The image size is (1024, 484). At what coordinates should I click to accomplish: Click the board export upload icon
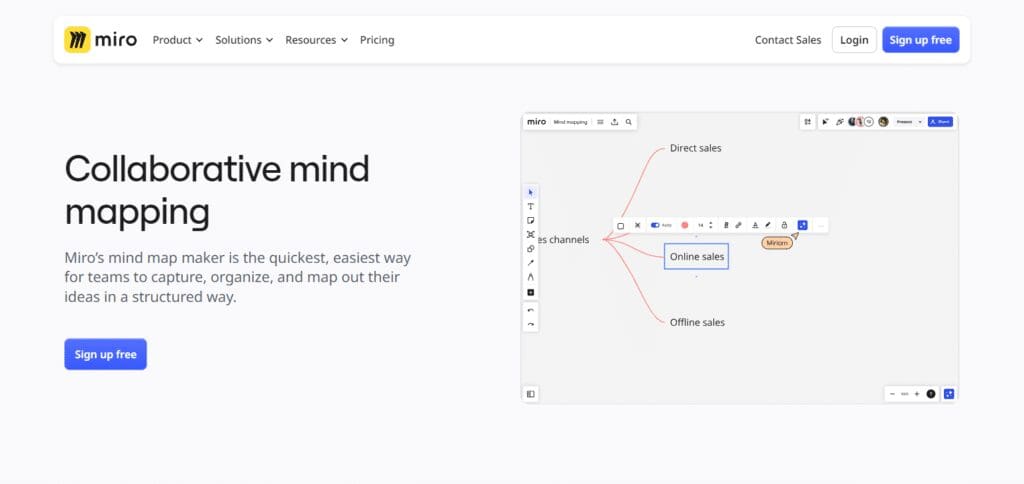coord(614,122)
